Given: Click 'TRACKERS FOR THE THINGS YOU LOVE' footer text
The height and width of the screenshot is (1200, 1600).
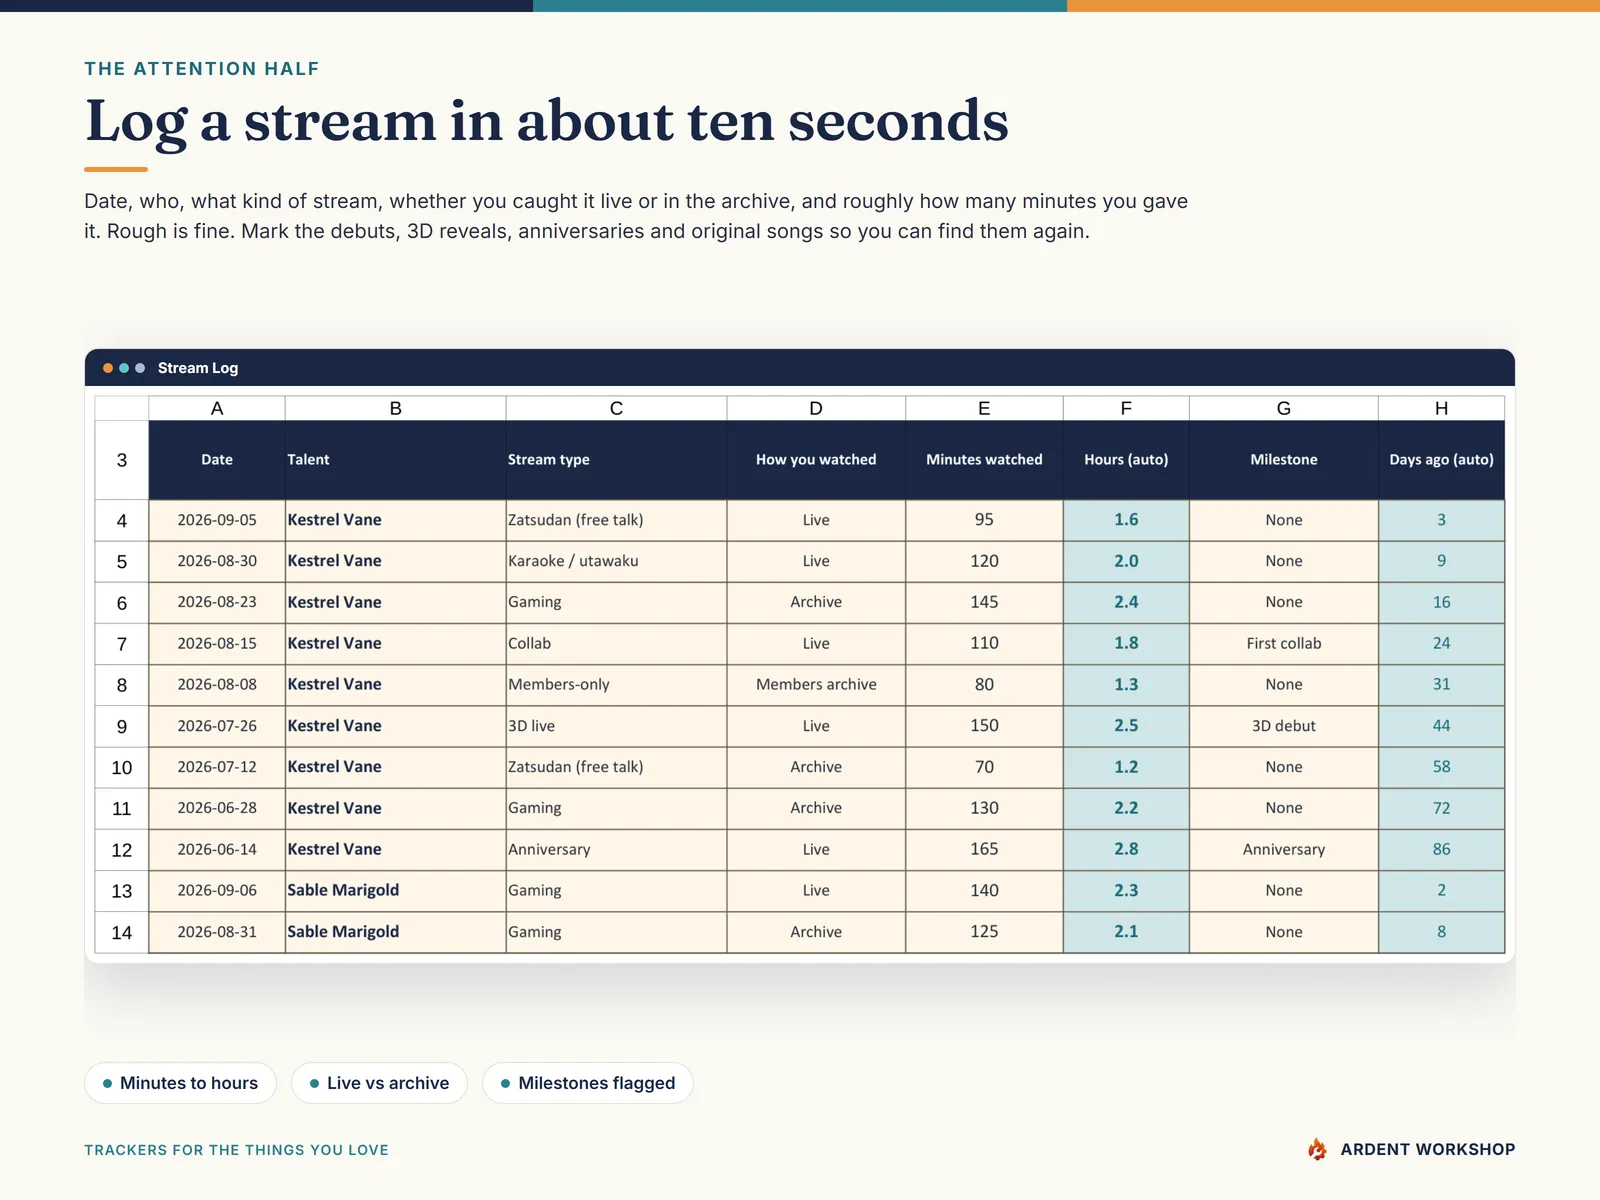Looking at the screenshot, I should click(236, 1150).
